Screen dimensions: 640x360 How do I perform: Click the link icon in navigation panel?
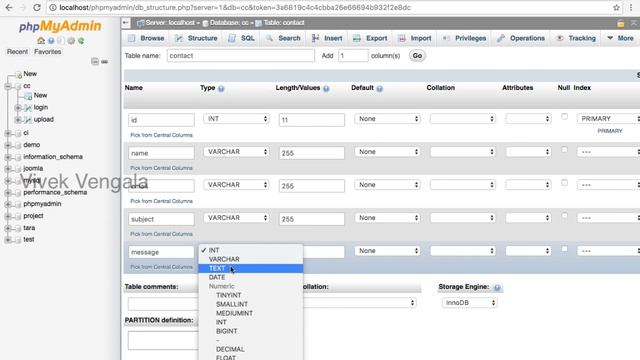(104, 62)
